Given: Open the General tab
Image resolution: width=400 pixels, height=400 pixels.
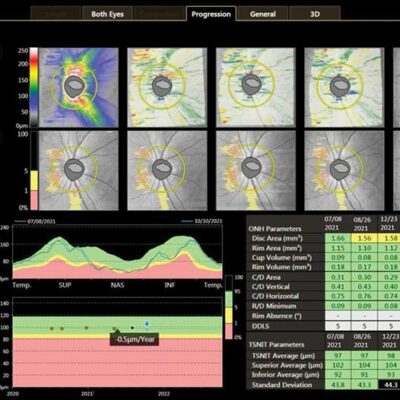Looking at the screenshot, I should (263, 14).
